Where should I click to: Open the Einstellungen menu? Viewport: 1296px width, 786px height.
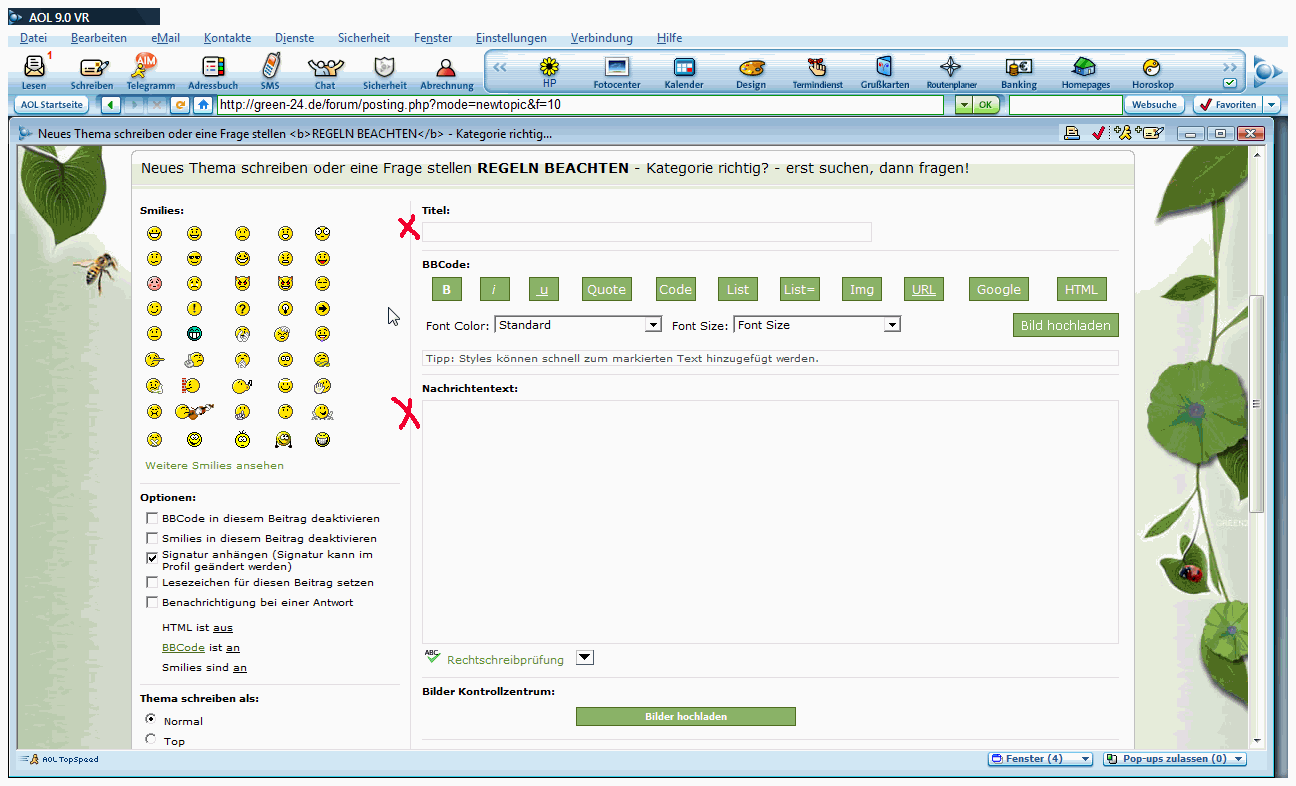coord(511,38)
